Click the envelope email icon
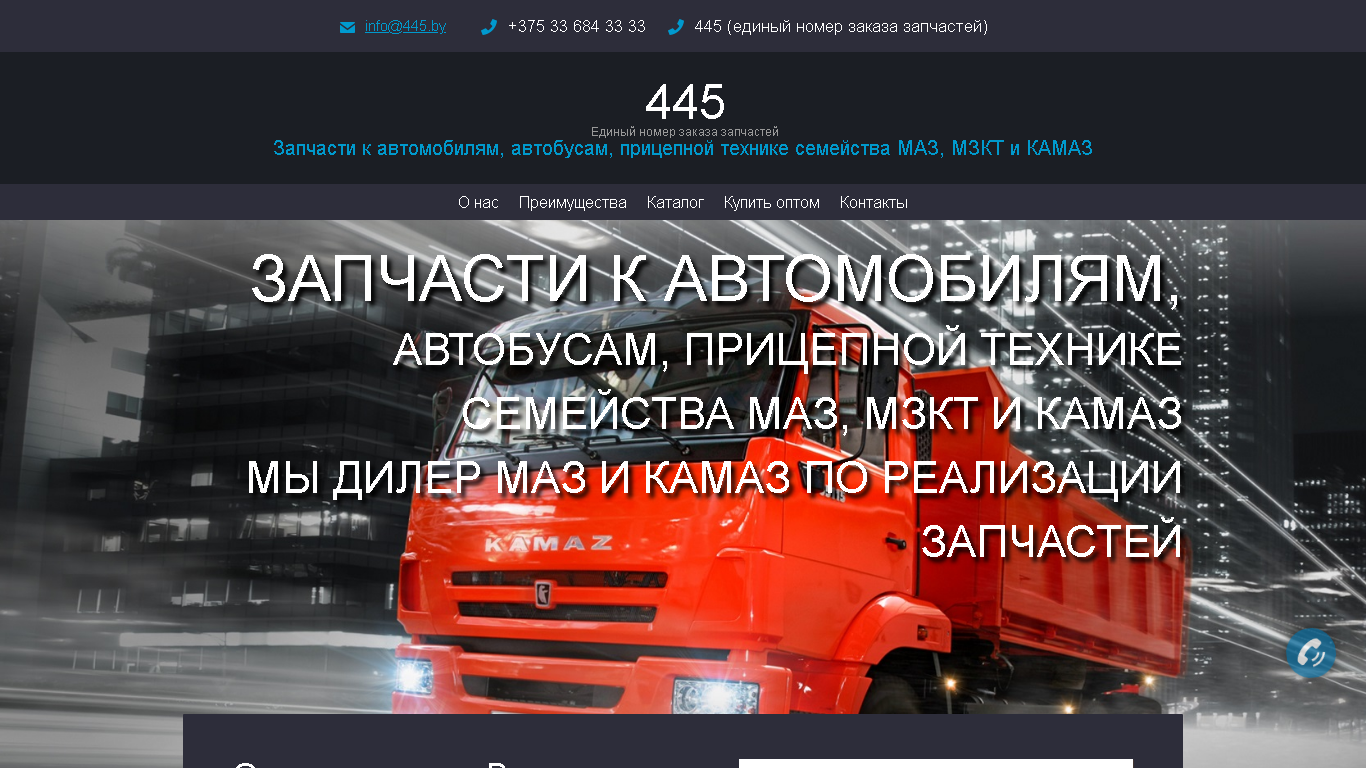The width and height of the screenshot is (1366, 768). (x=347, y=27)
